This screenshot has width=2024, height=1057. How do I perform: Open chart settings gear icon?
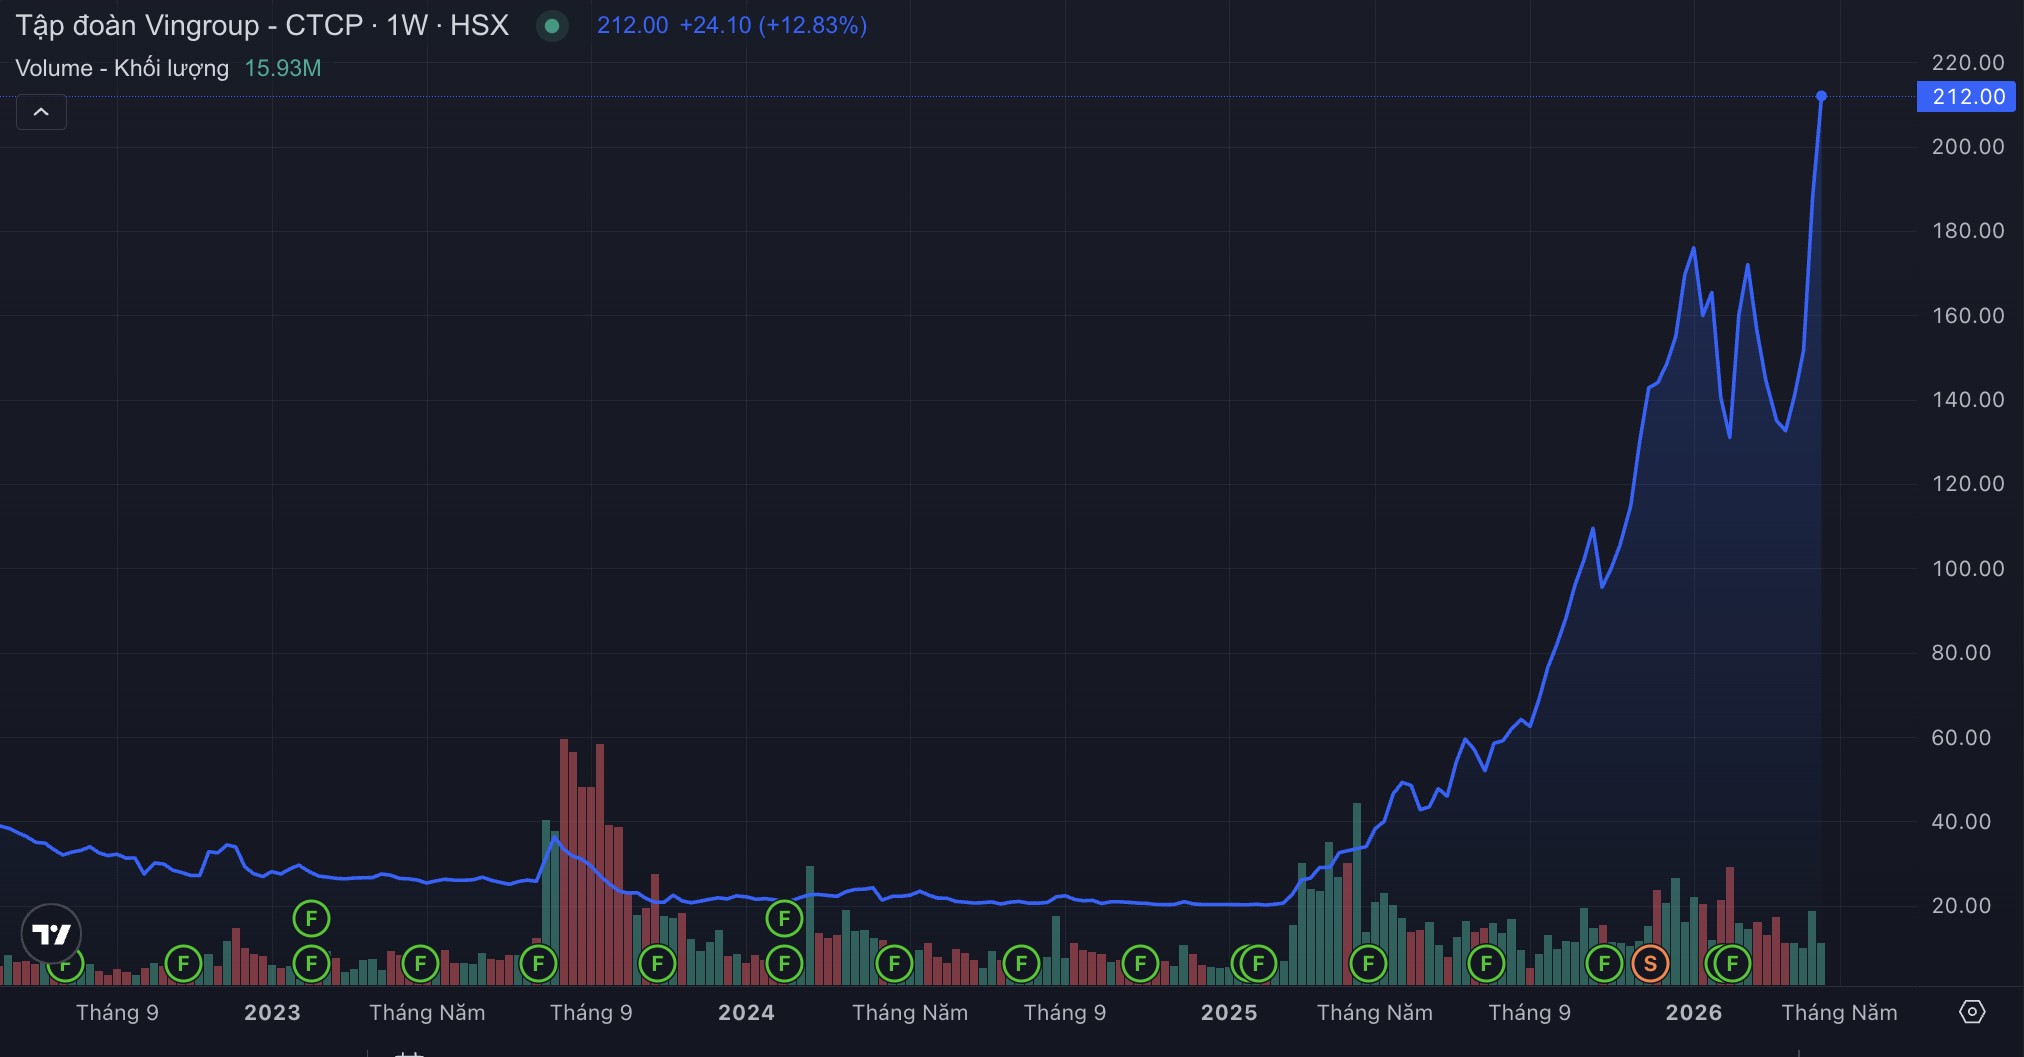coord(1971,1012)
